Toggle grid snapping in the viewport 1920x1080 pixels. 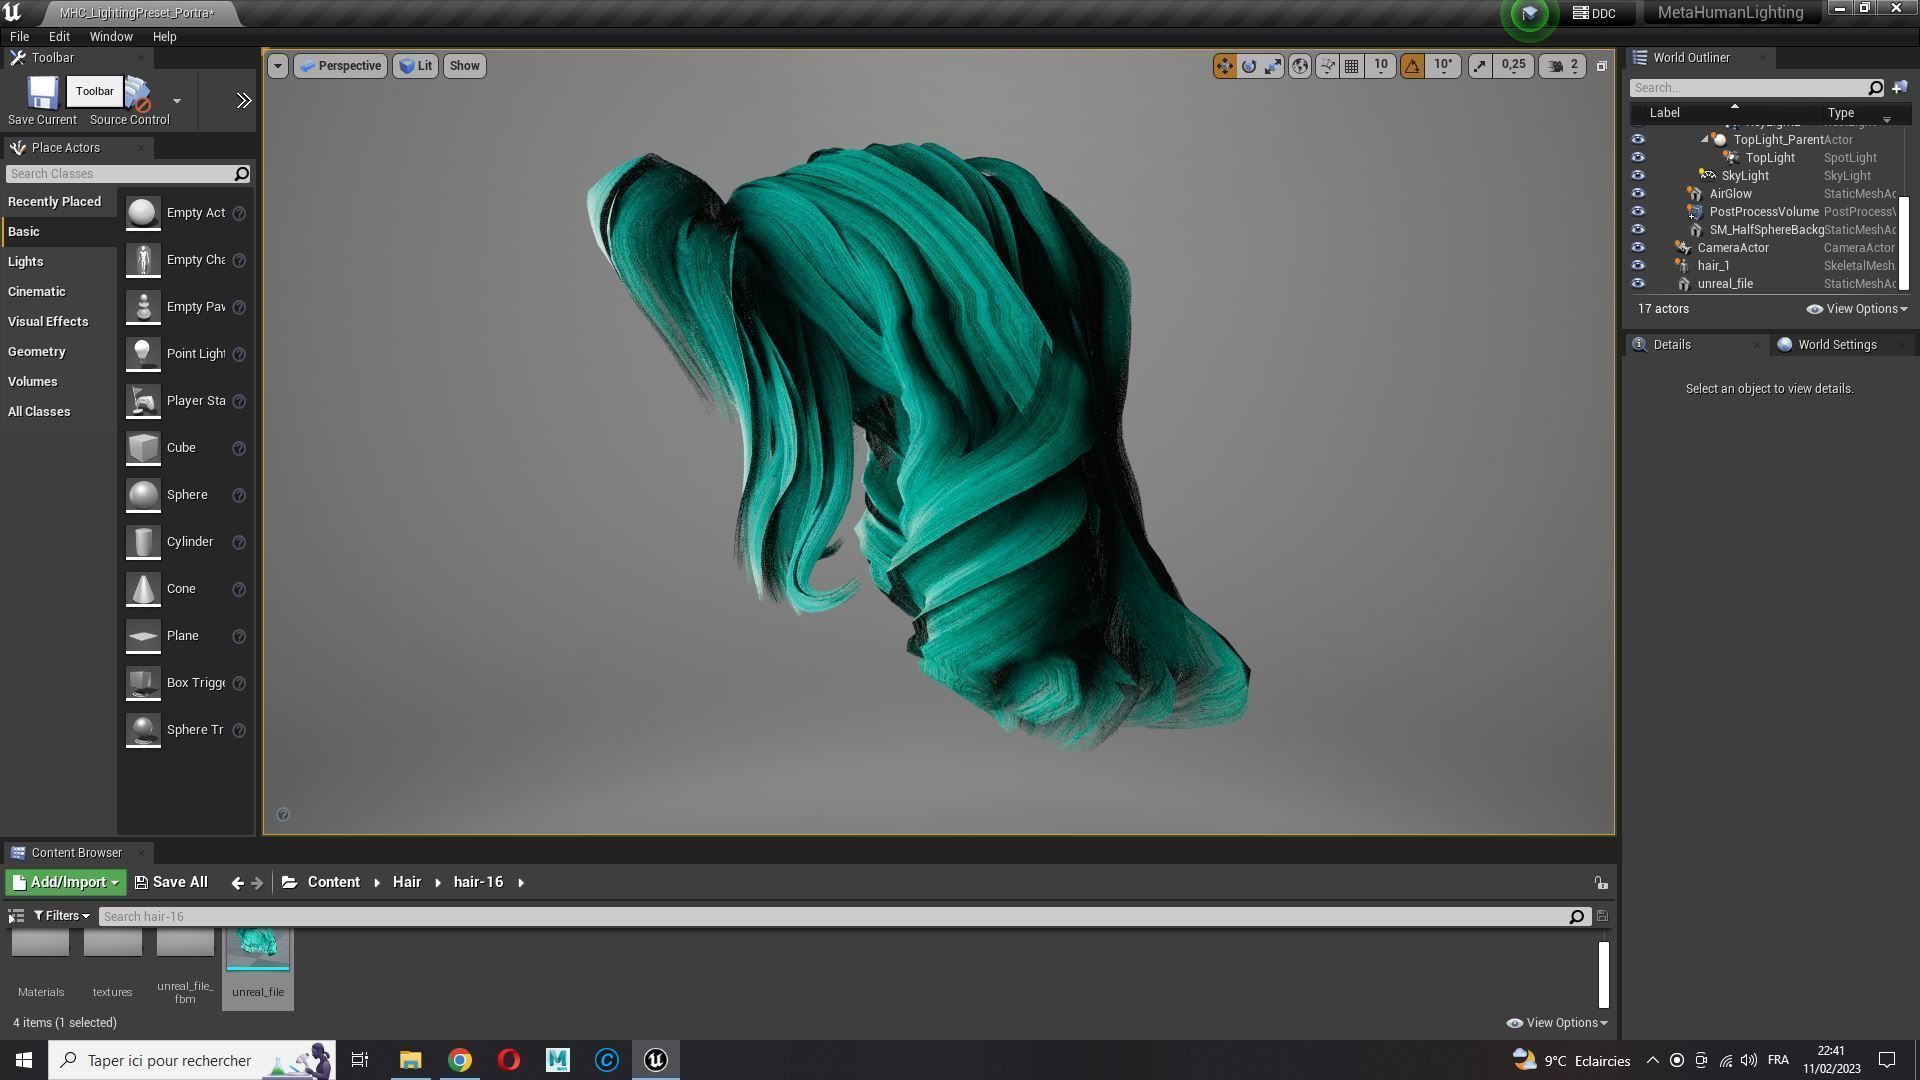pos(1351,66)
